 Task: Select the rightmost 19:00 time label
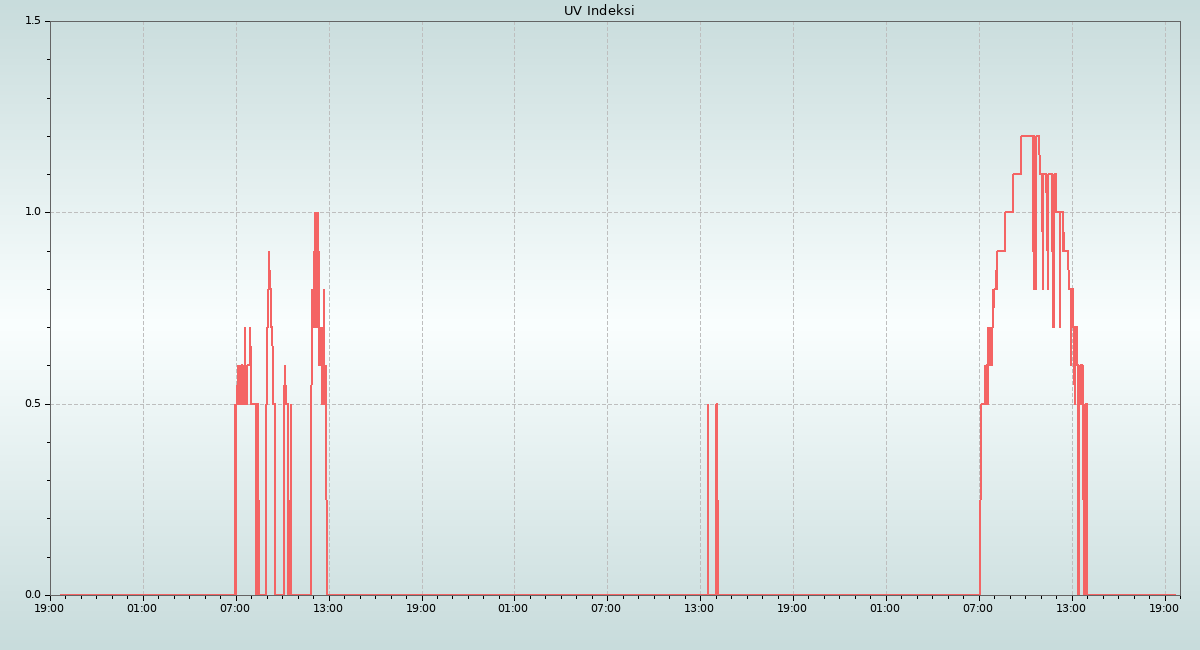click(x=1164, y=607)
